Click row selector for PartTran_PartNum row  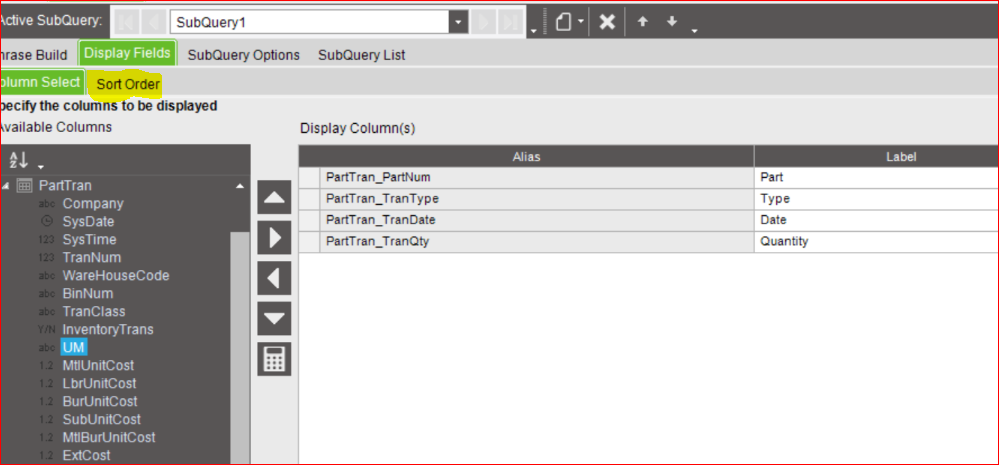pyautogui.click(x=309, y=177)
